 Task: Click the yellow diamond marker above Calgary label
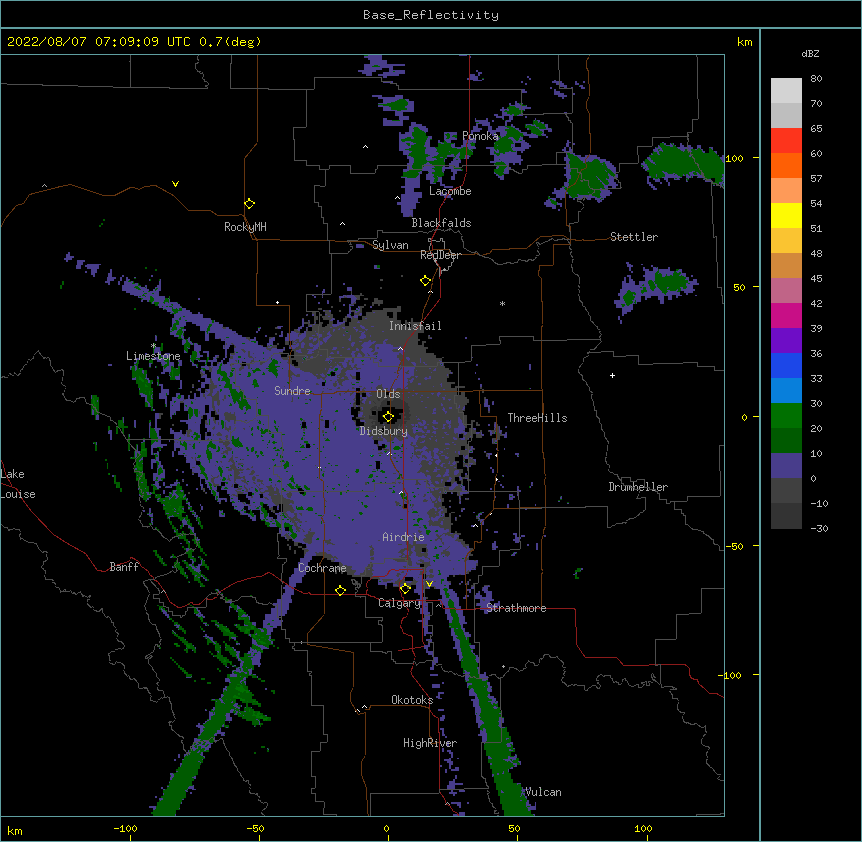tap(405, 589)
